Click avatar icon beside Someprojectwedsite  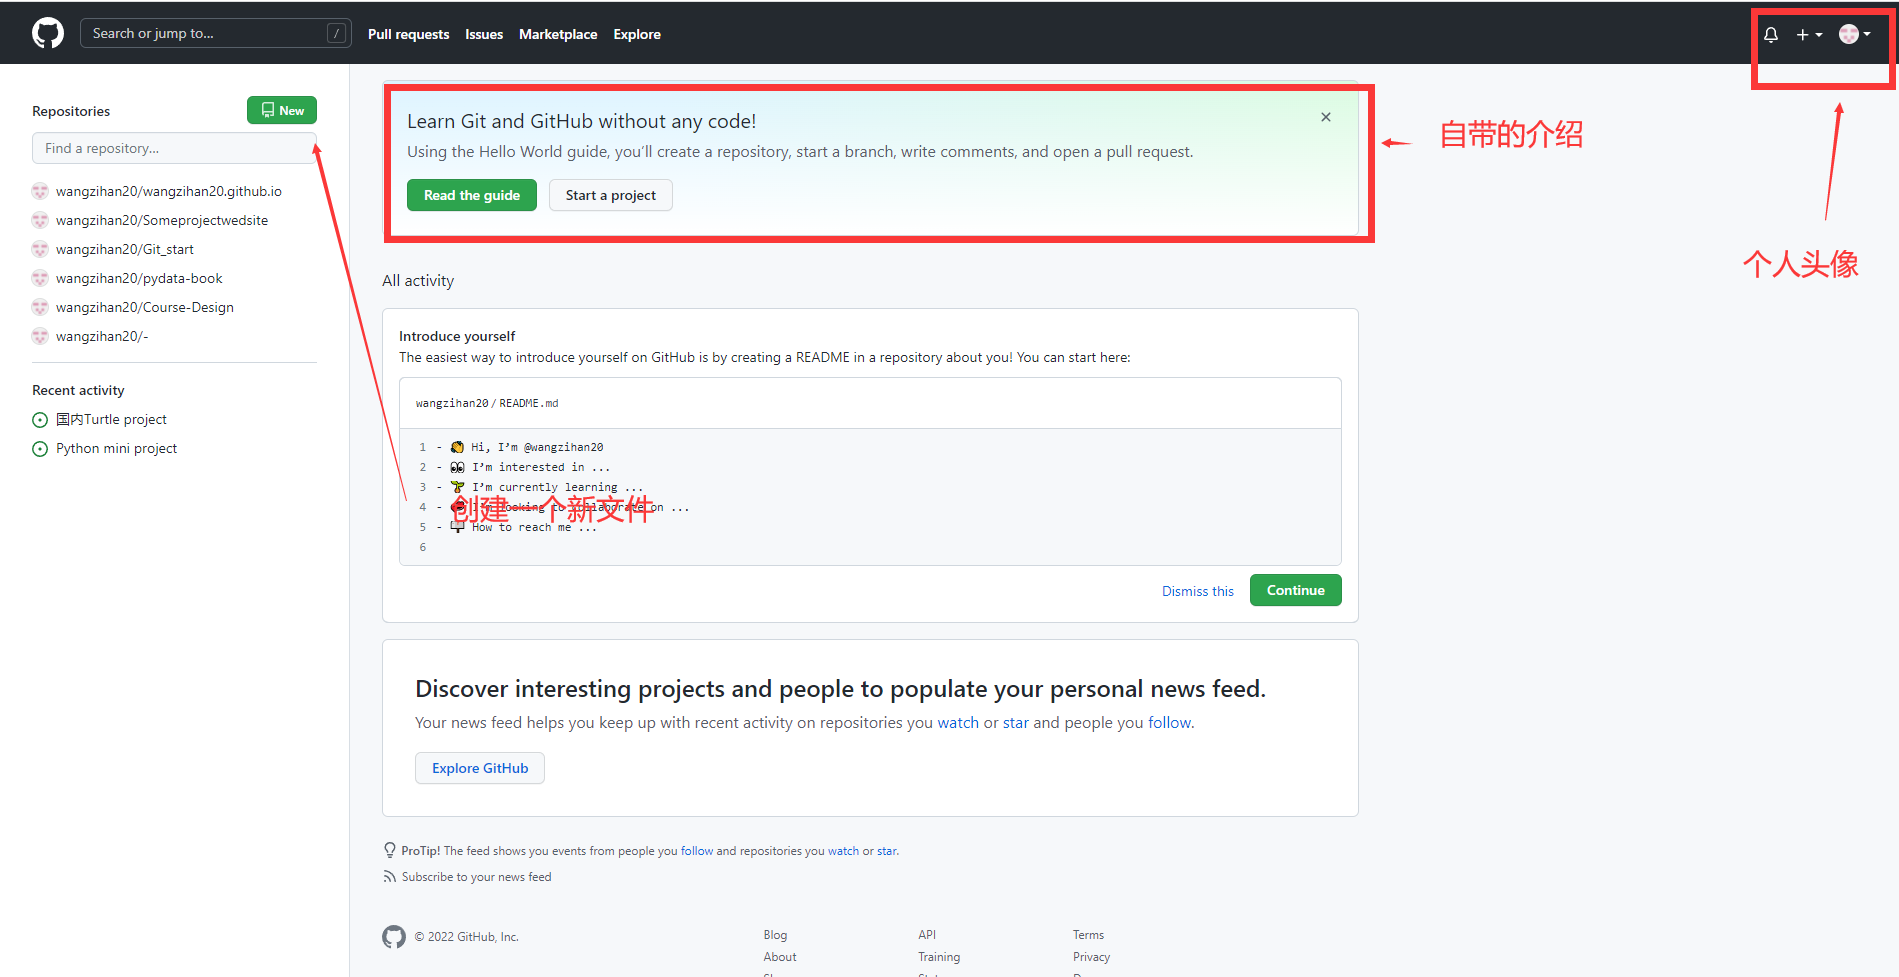tap(40, 220)
